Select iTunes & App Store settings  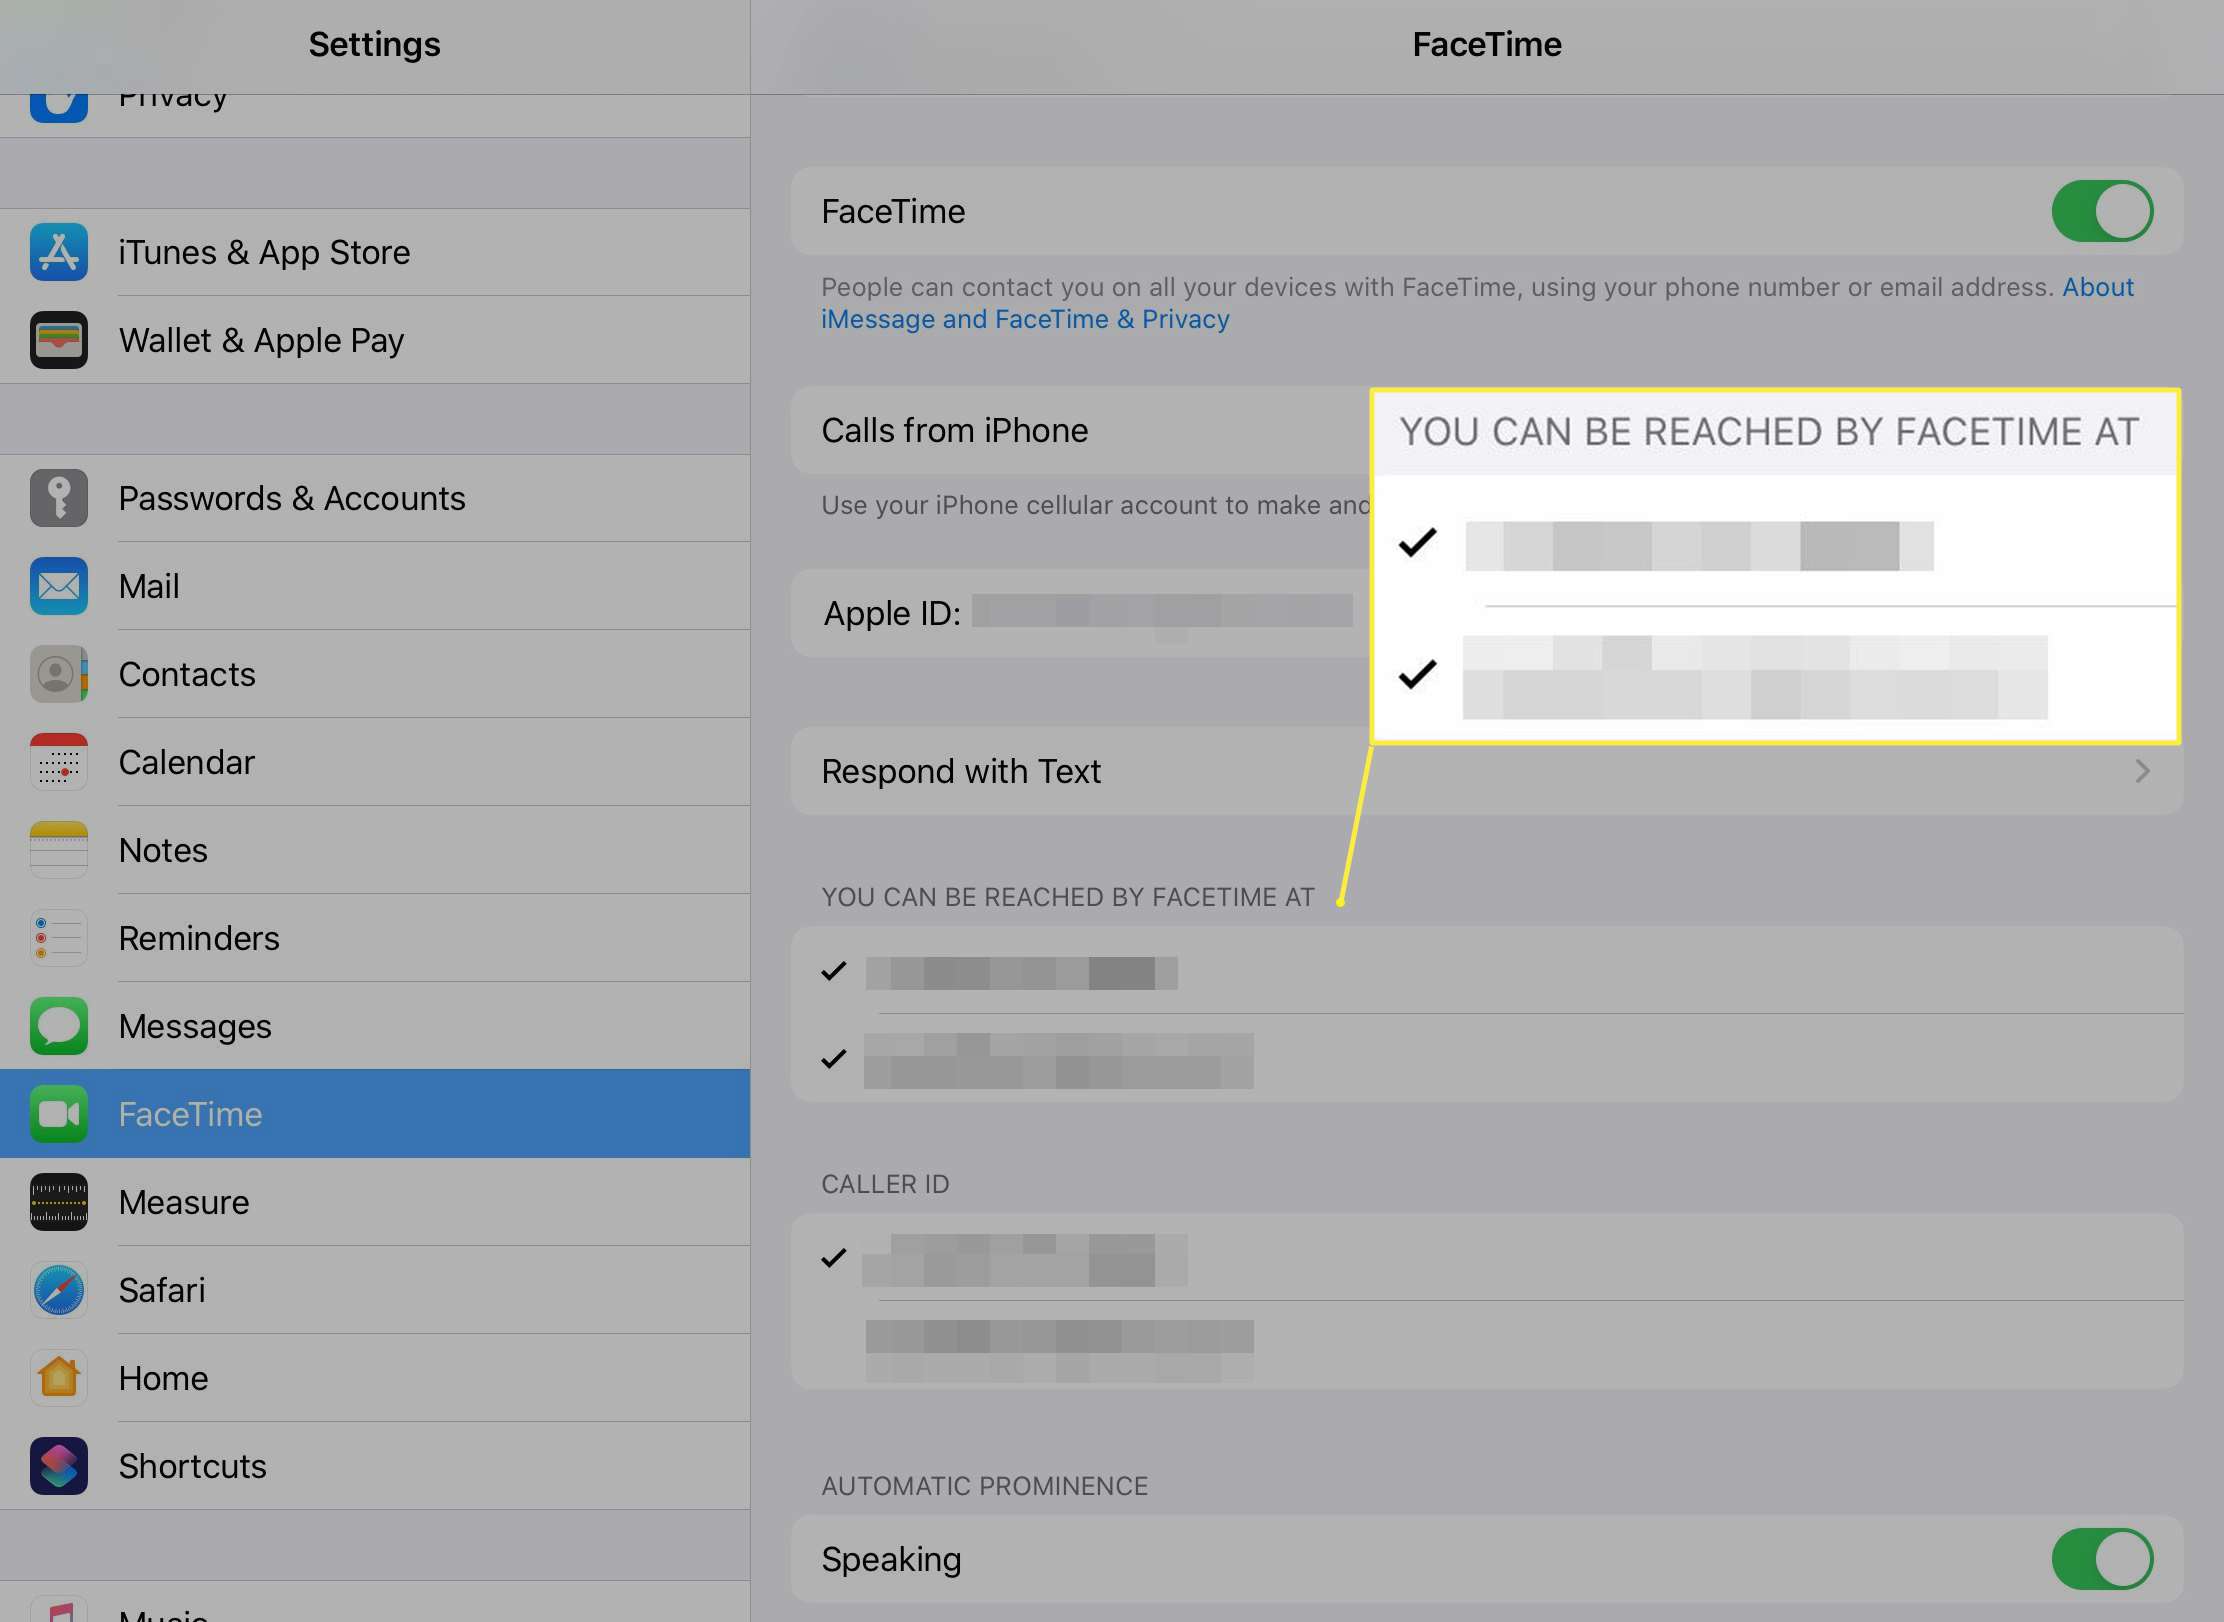click(x=375, y=252)
